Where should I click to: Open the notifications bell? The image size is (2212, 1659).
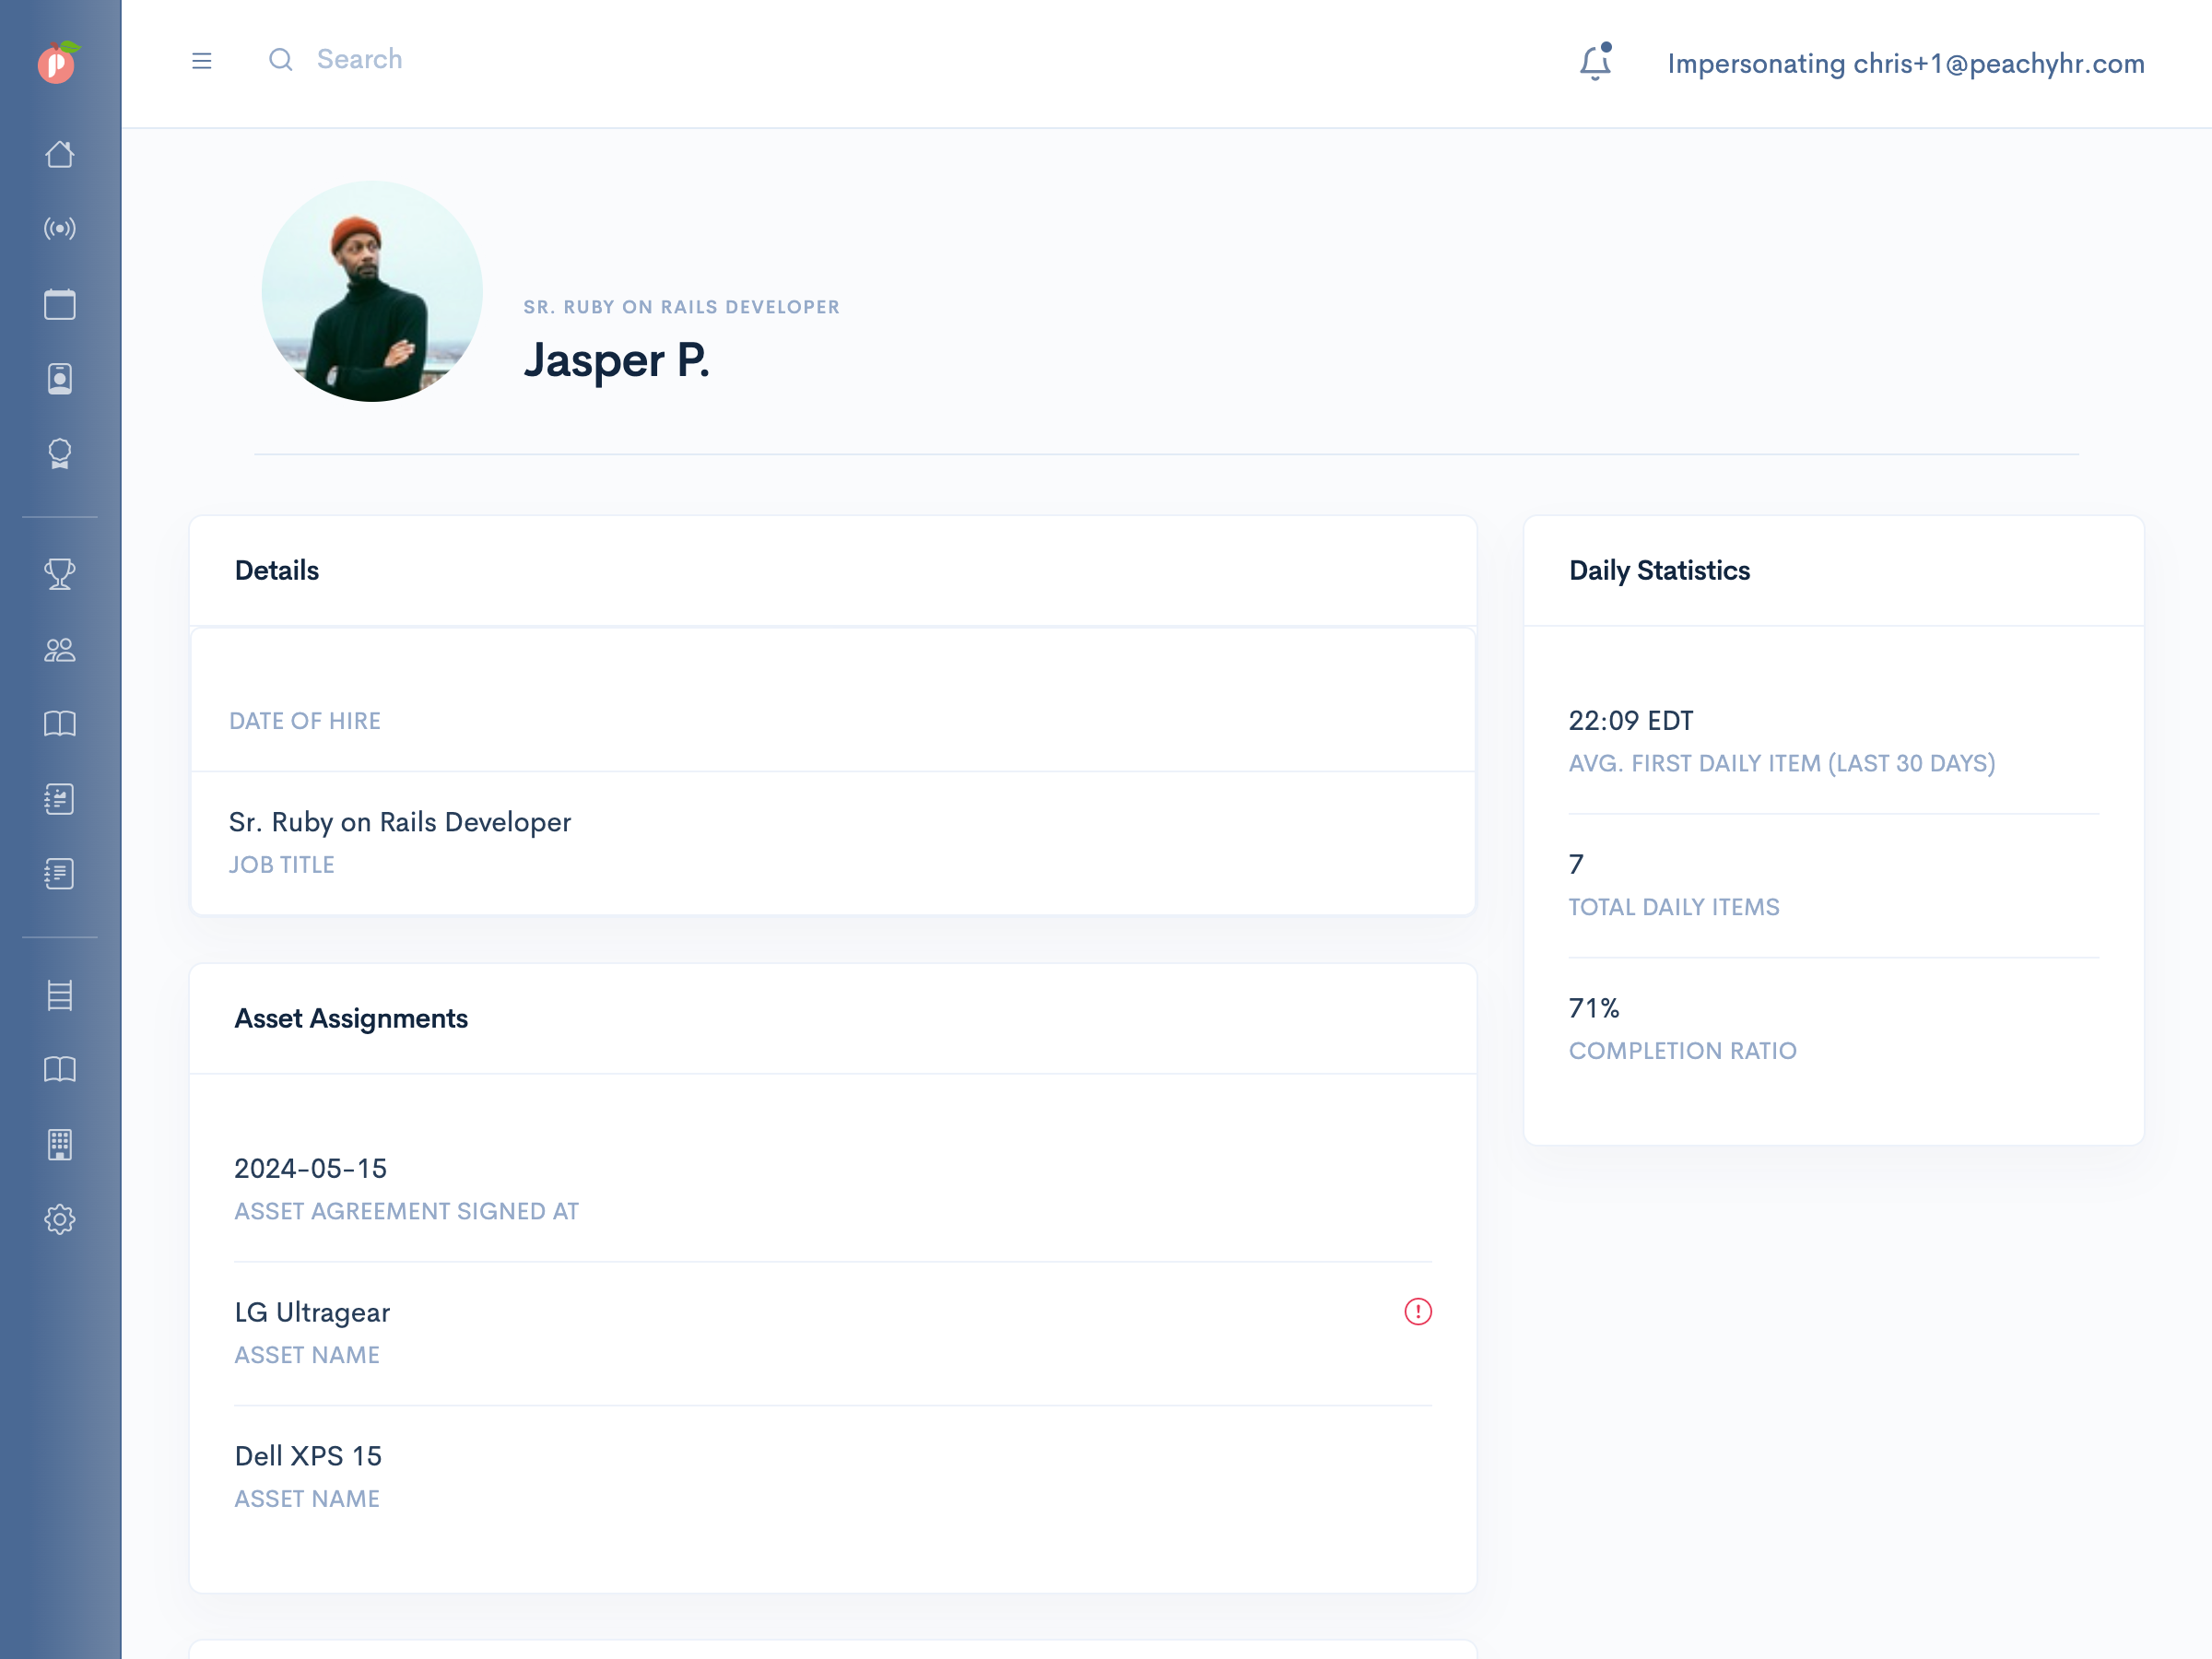click(x=1596, y=62)
